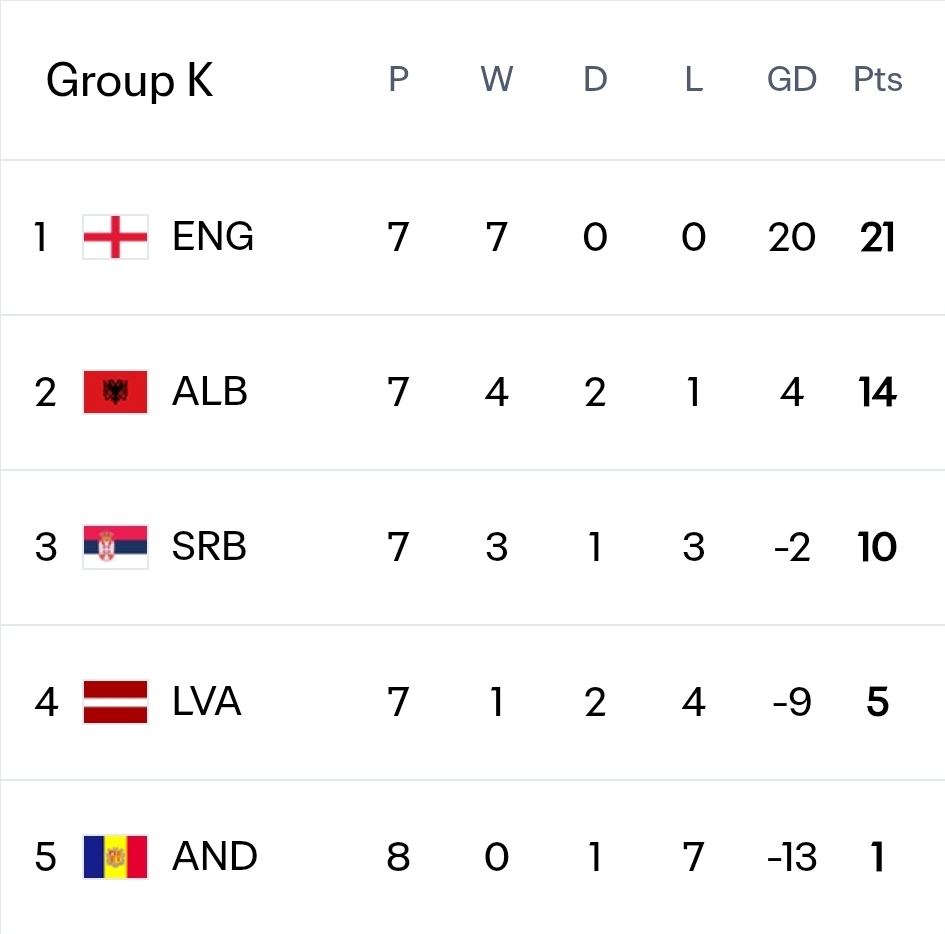Click the Group K heading
The height and width of the screenshot is (934, 945).
pos(130,80)
